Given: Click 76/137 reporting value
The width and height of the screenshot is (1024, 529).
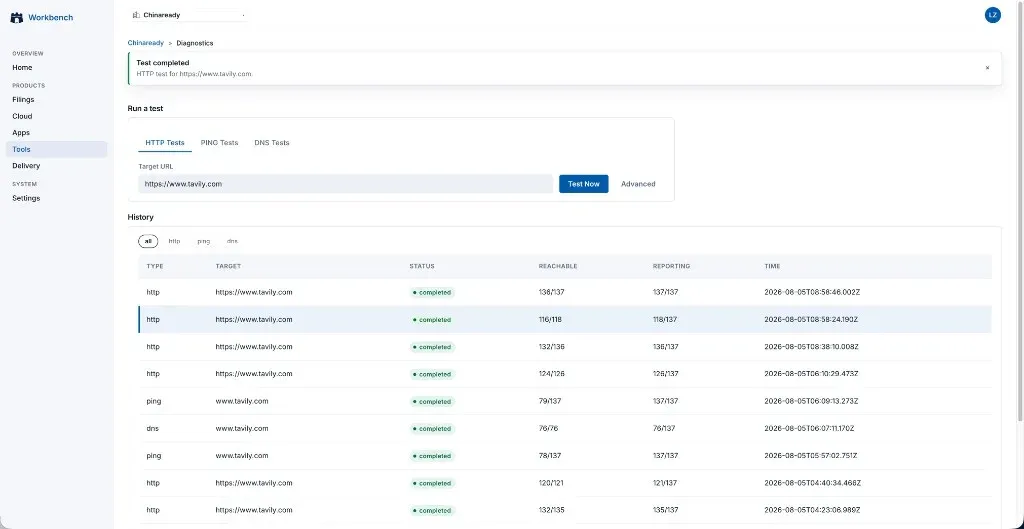Looking at the screenshot, I should coord(665,428).
